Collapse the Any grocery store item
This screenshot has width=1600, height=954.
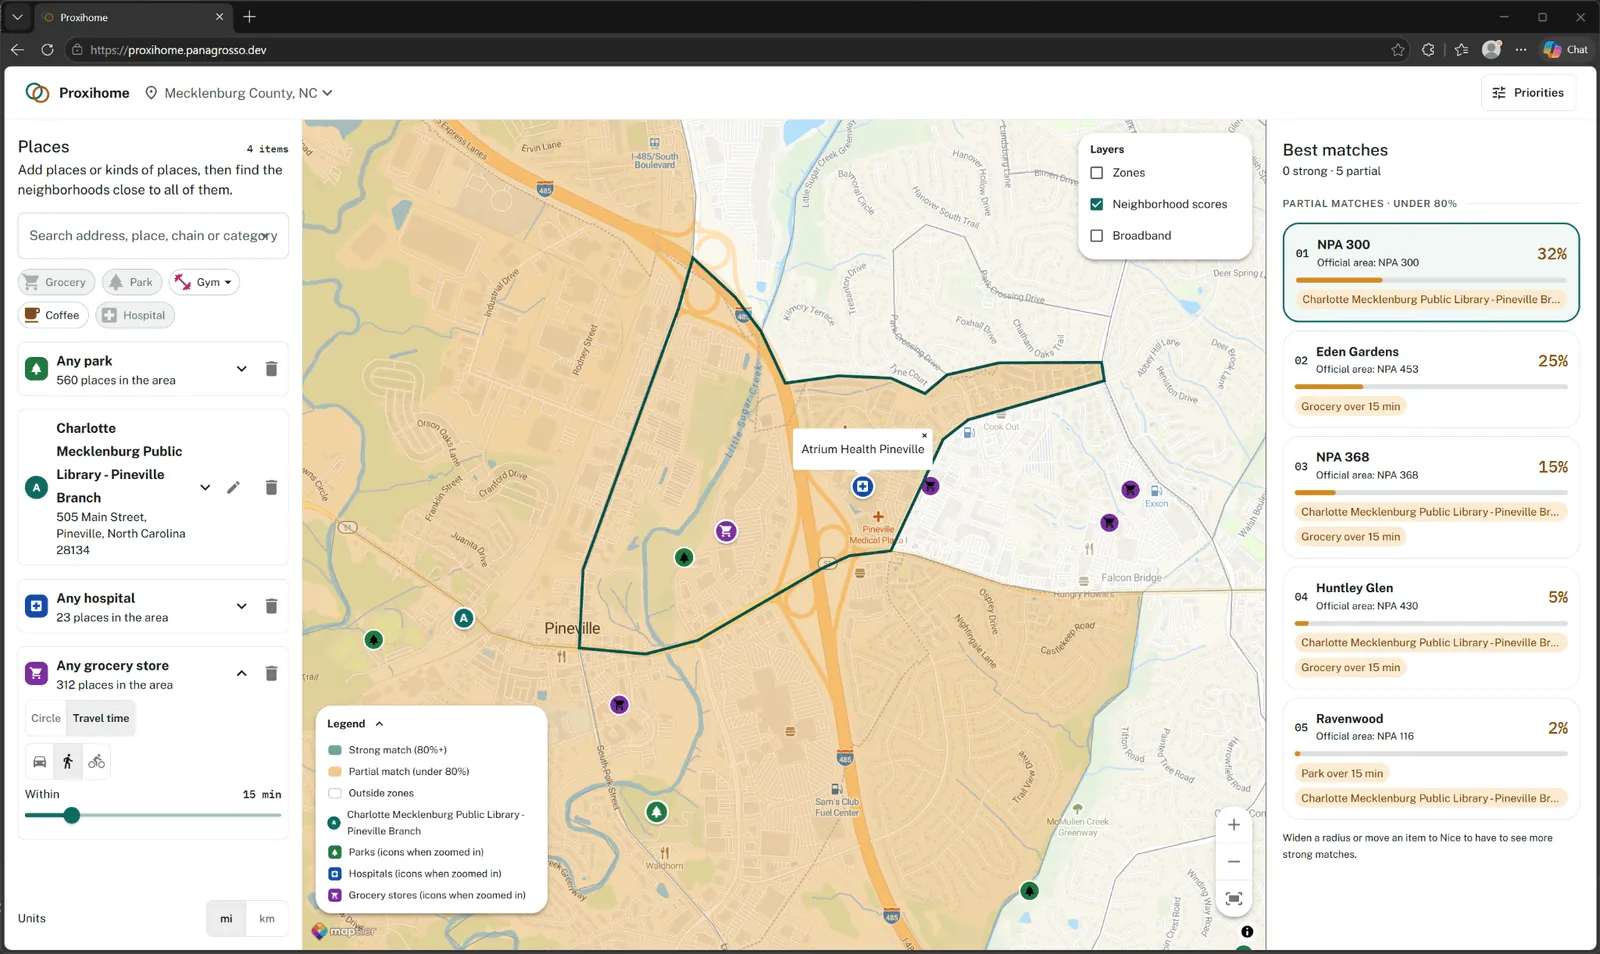point(241,674)
